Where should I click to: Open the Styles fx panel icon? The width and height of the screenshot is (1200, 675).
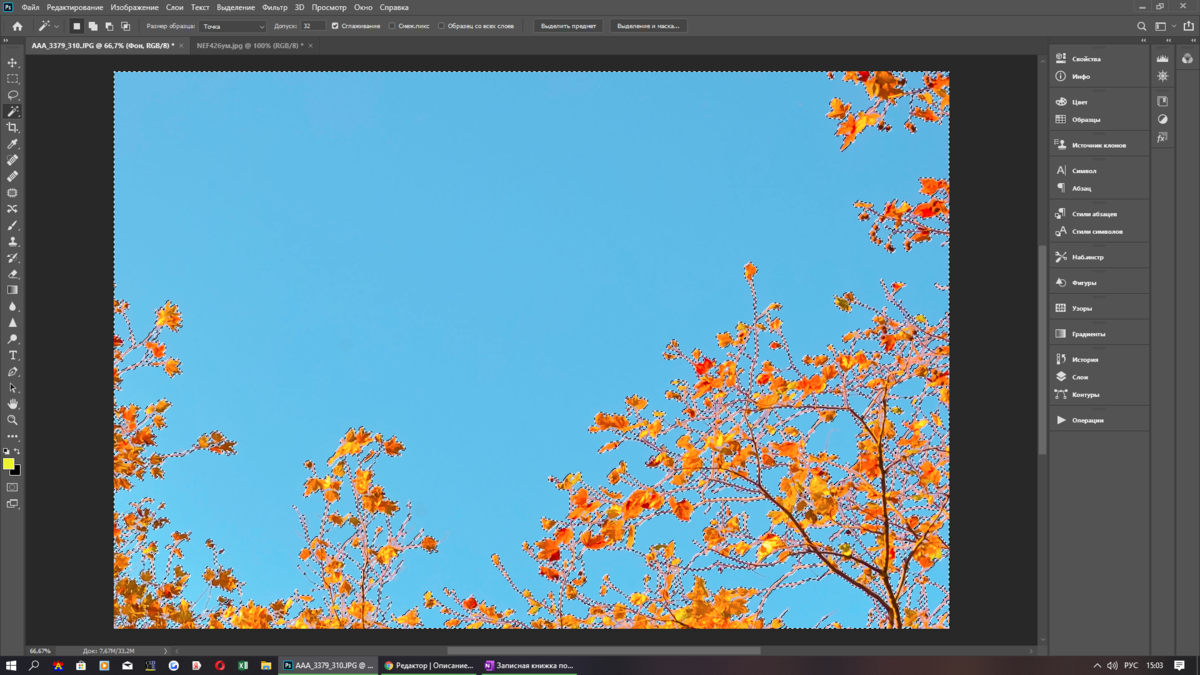click(1162, 137)
